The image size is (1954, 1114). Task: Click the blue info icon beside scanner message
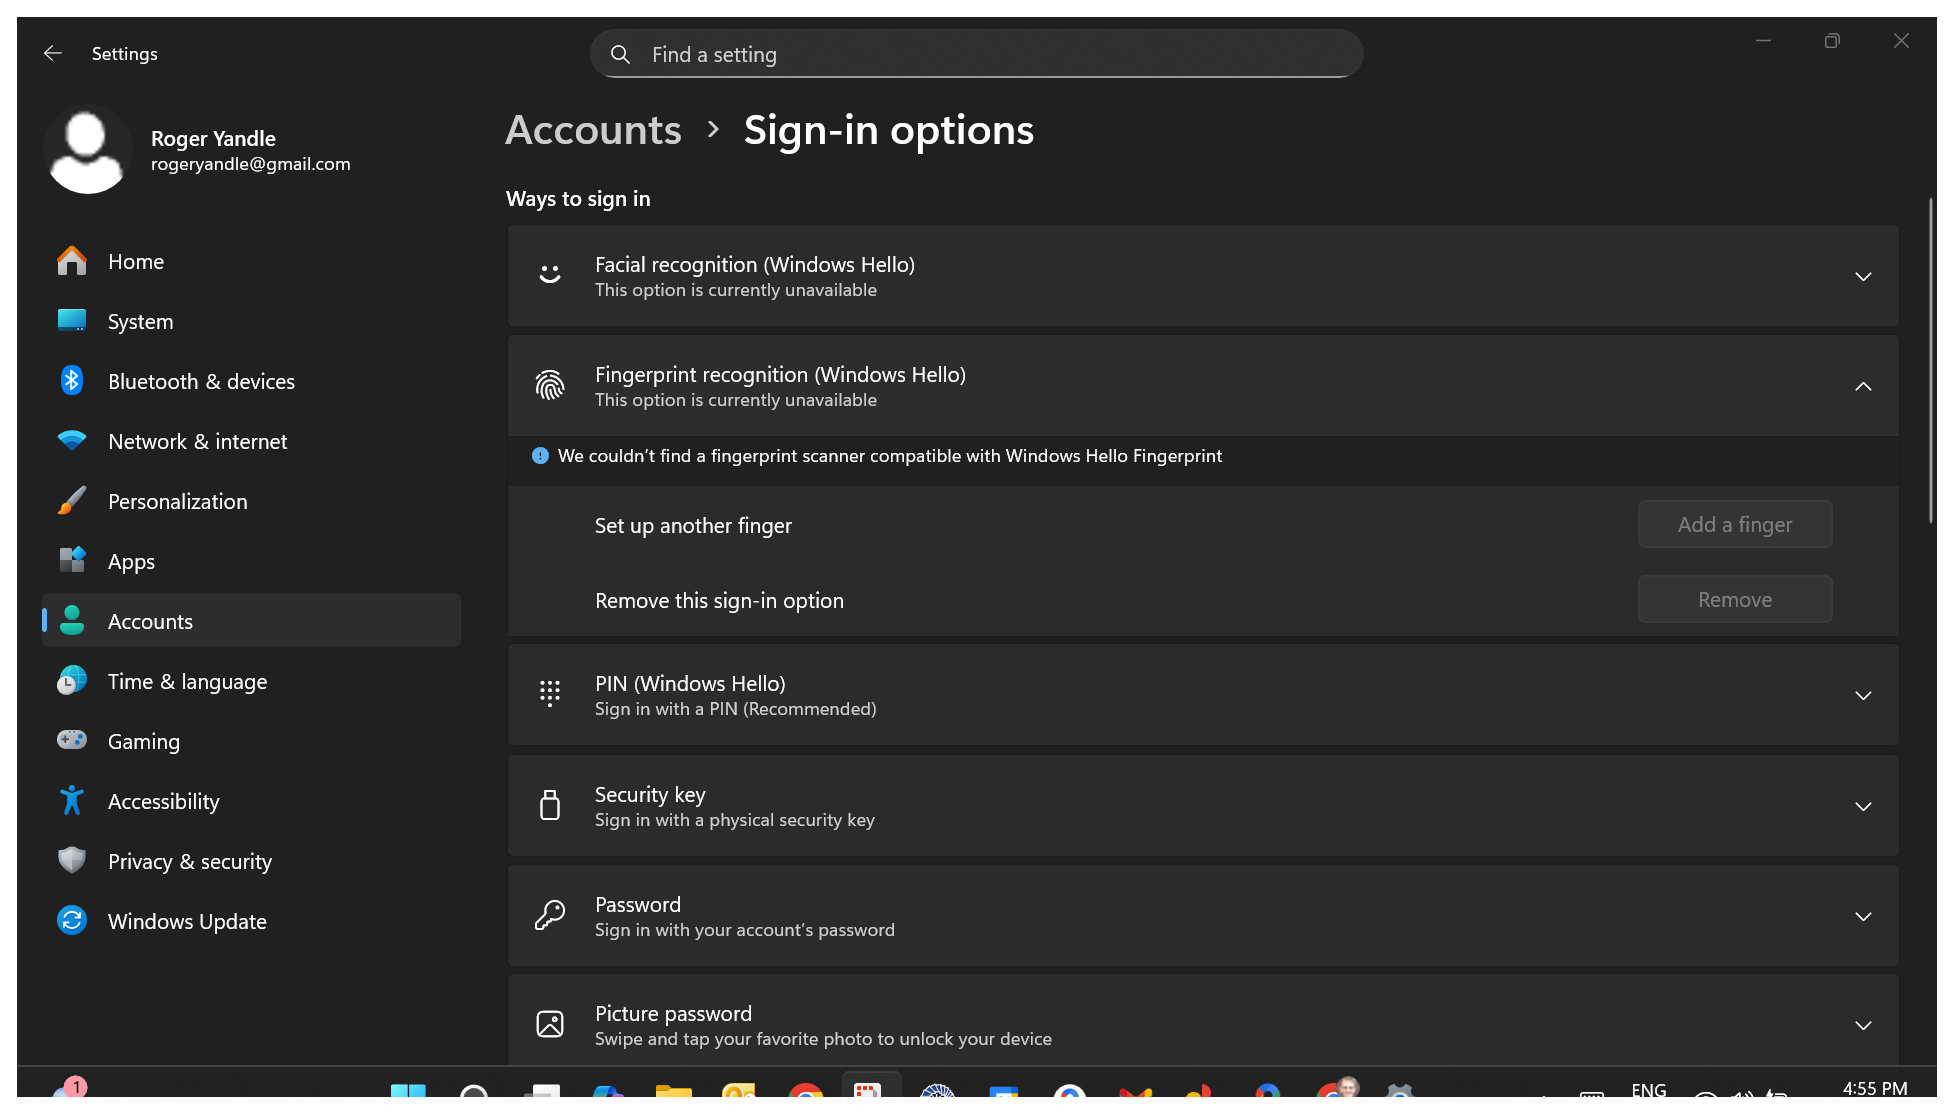(x=540, y=456)
